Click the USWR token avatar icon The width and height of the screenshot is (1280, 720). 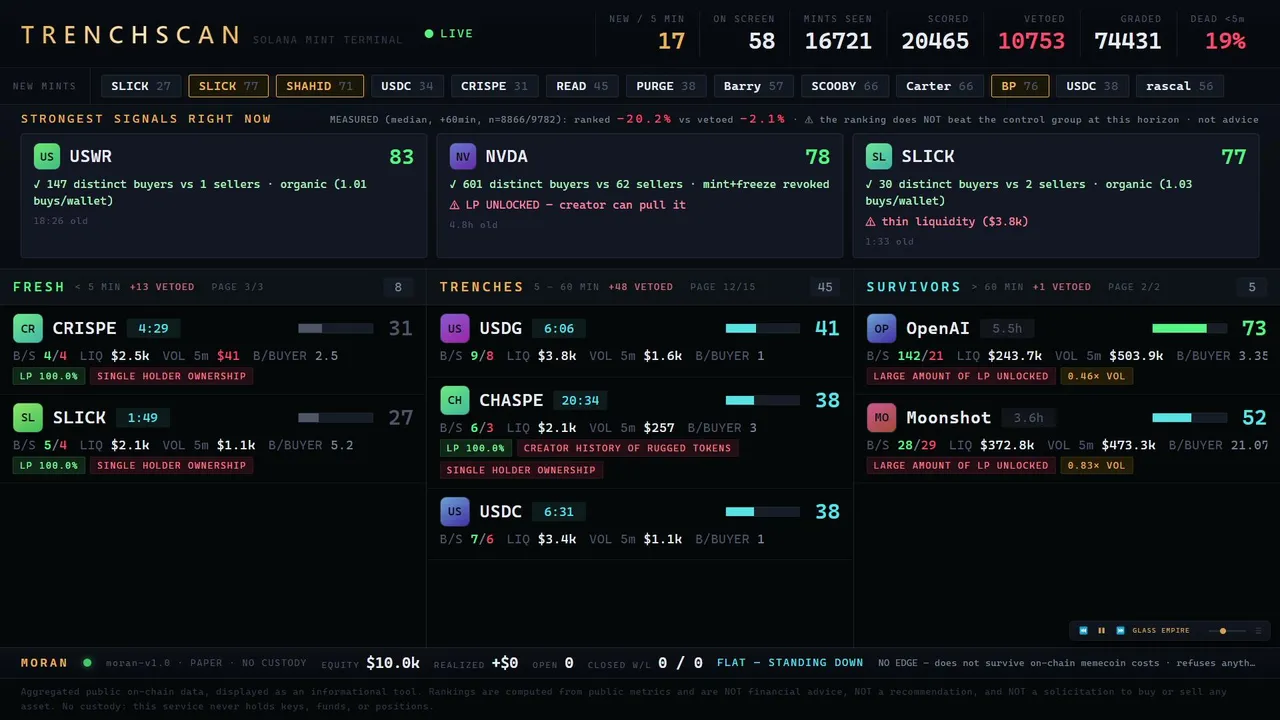pos(47,156)
